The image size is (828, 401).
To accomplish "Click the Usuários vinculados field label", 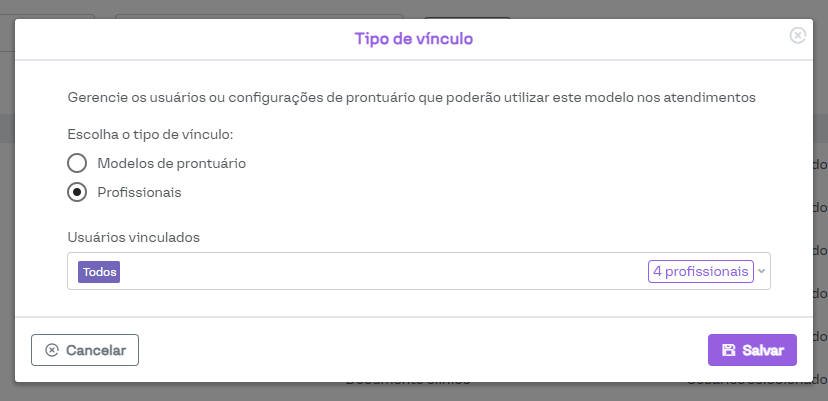I will pyautogui.click(x=134, y=237).
